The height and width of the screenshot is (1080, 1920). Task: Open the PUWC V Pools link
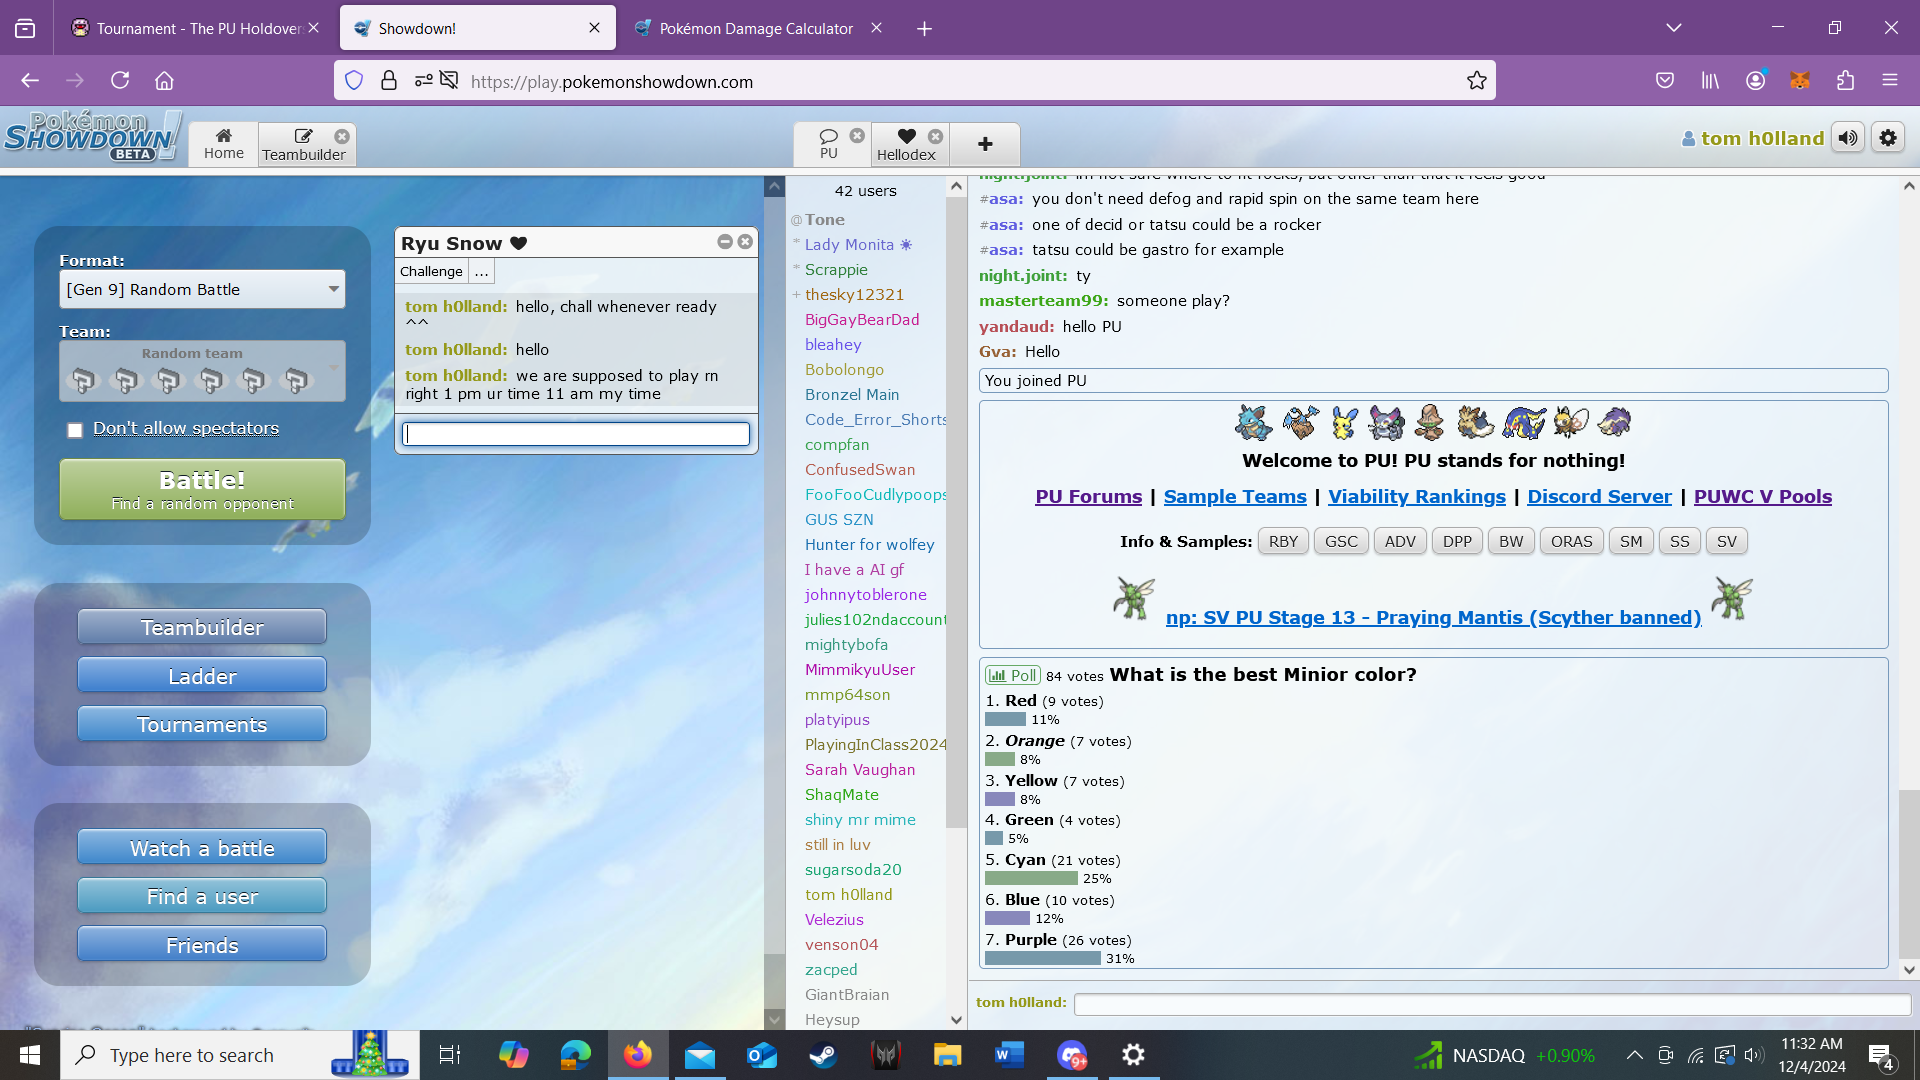pos(1763,496)
